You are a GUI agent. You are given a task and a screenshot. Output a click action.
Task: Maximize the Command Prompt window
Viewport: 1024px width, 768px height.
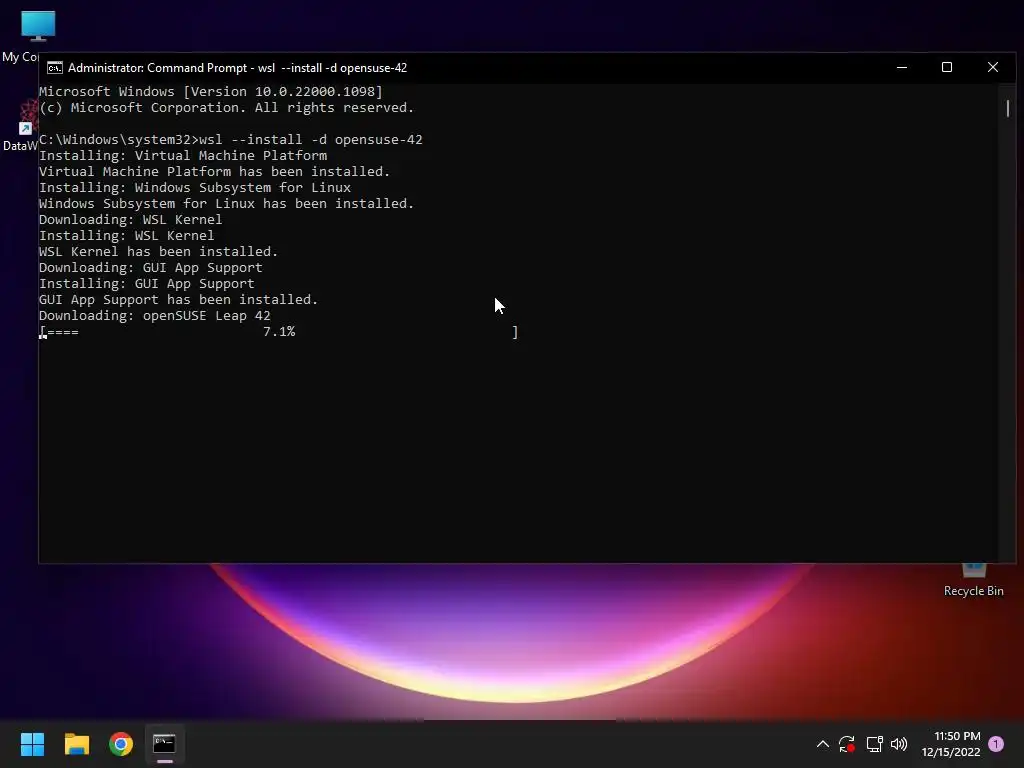tap(947, 67)
